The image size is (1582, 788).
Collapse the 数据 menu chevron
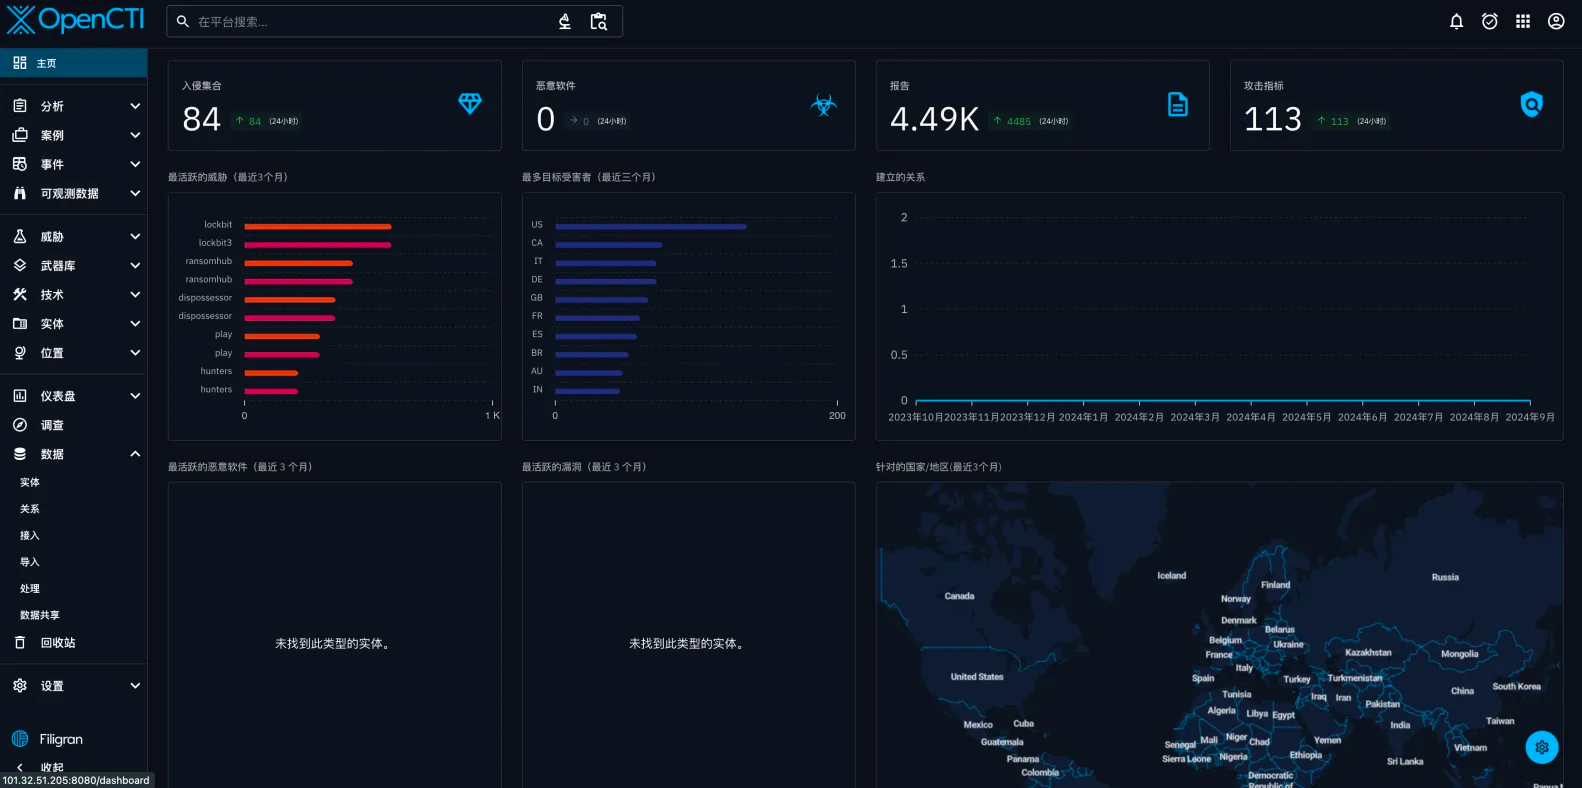(135, 454)
